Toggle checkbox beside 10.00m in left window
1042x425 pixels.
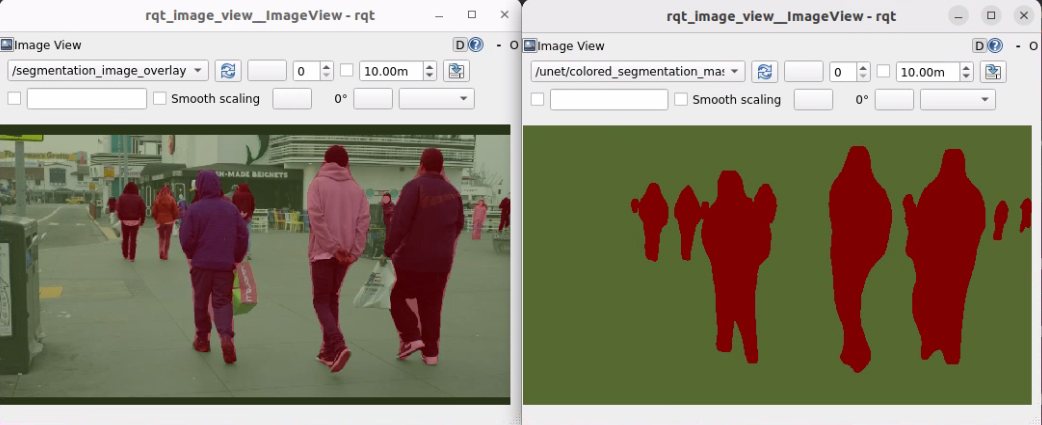(346, 71)
